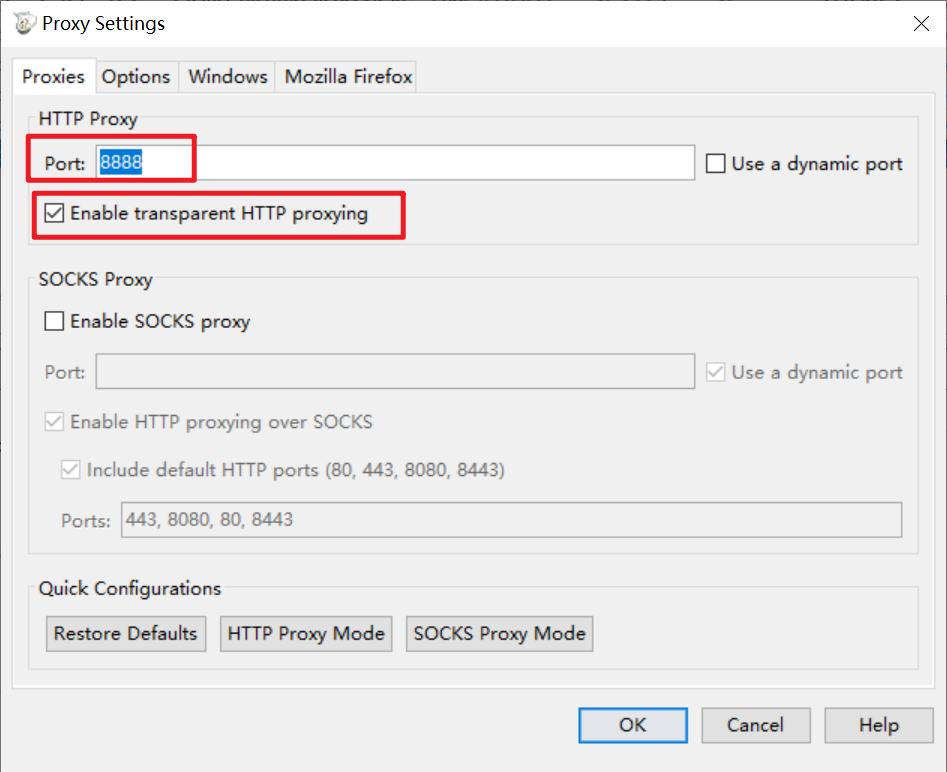Click the Restore Defaults button
Viewport: 947px width, 772px height.
[x=126, y=634]
